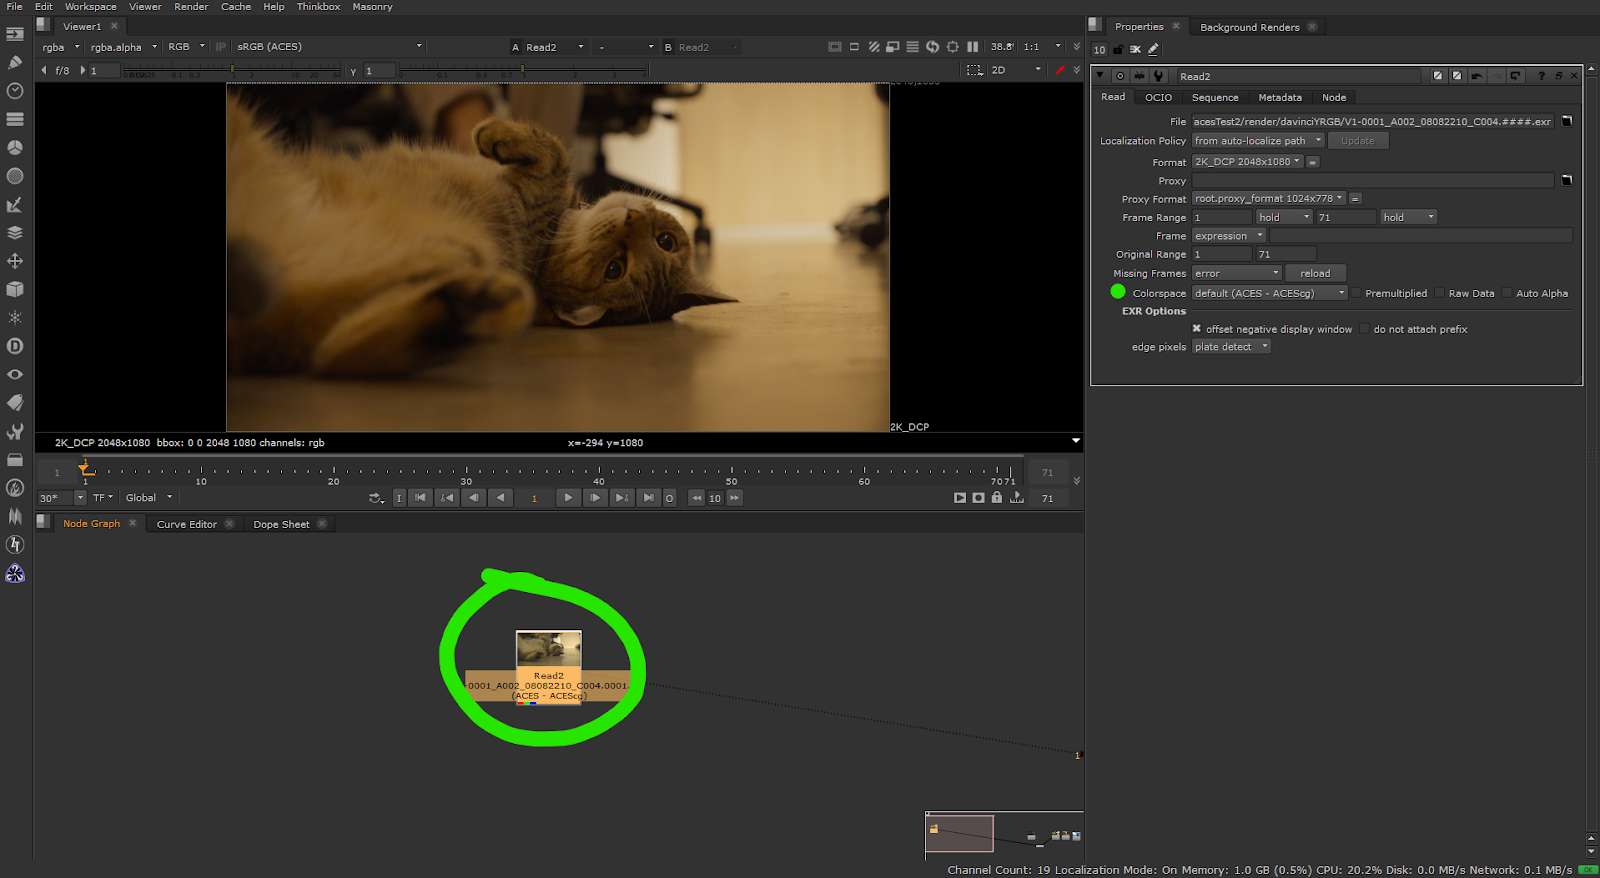The height and width of the screenshot is (878, 1600).
Task: Open the Draw nodes pen icon
Action: pyautogui.click(x=15, y=62)
